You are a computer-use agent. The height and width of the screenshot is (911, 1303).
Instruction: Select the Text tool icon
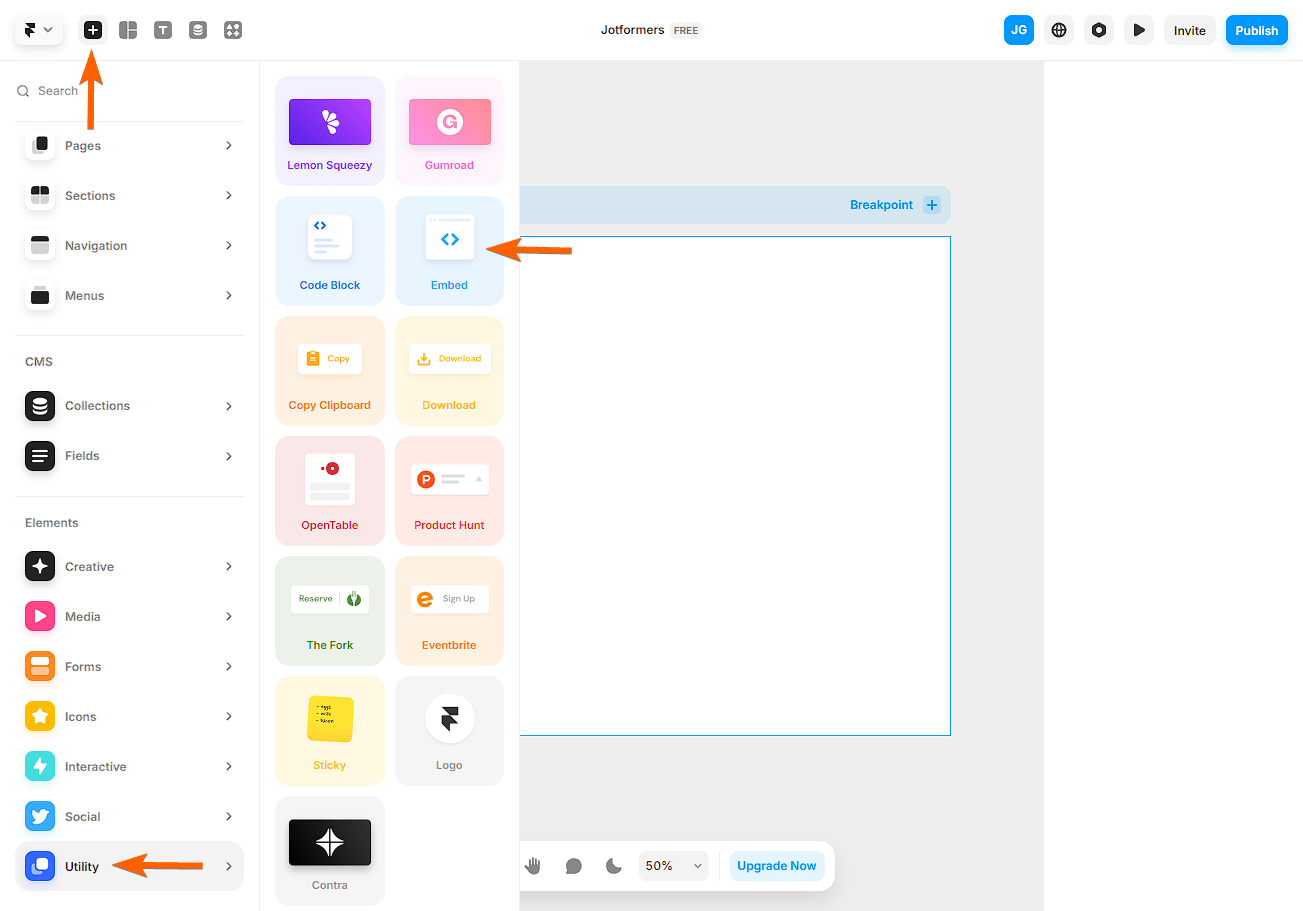(163, 30)
